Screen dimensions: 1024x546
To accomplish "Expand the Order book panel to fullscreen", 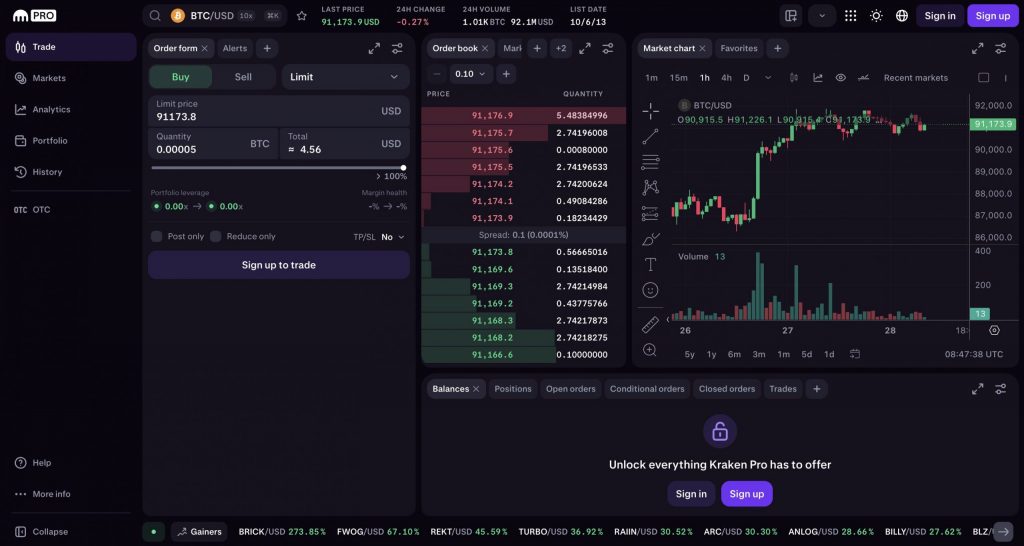I will pos(585,48).
